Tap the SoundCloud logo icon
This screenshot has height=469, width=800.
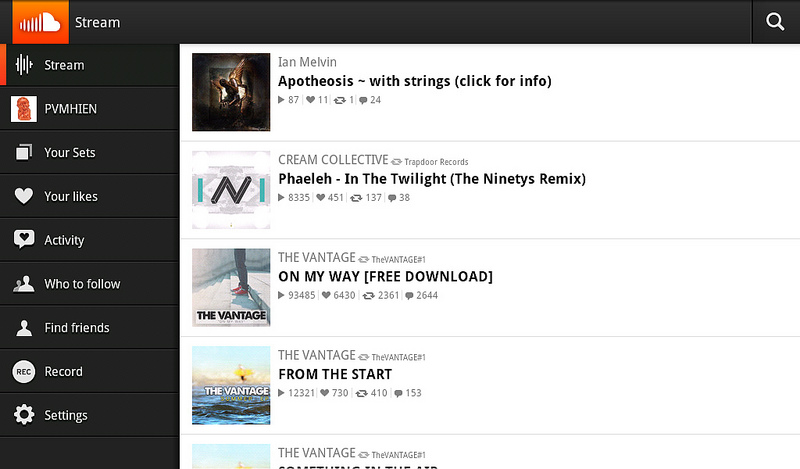tap(40, 22)
